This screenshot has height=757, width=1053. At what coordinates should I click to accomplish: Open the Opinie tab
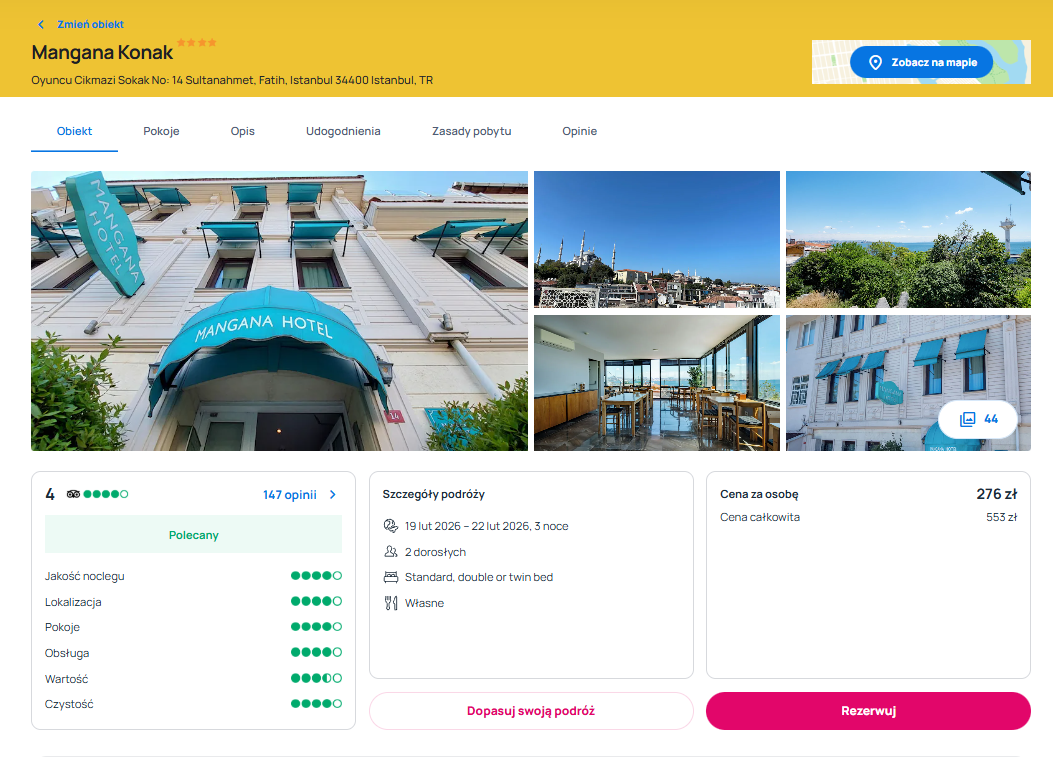(x=579, y=131)
